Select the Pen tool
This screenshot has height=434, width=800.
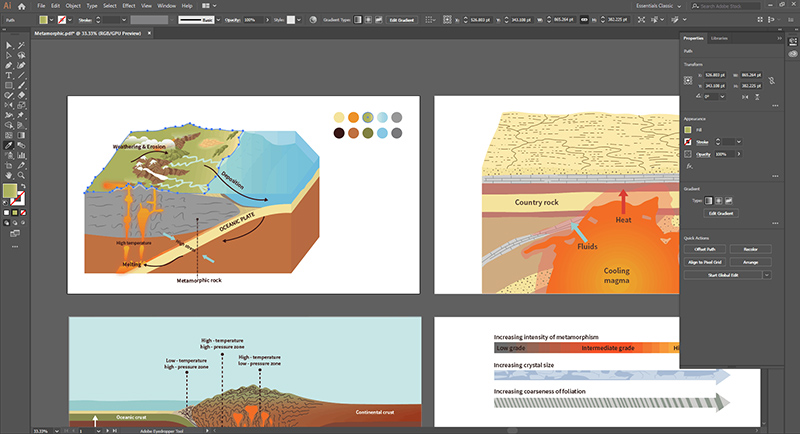9,65
